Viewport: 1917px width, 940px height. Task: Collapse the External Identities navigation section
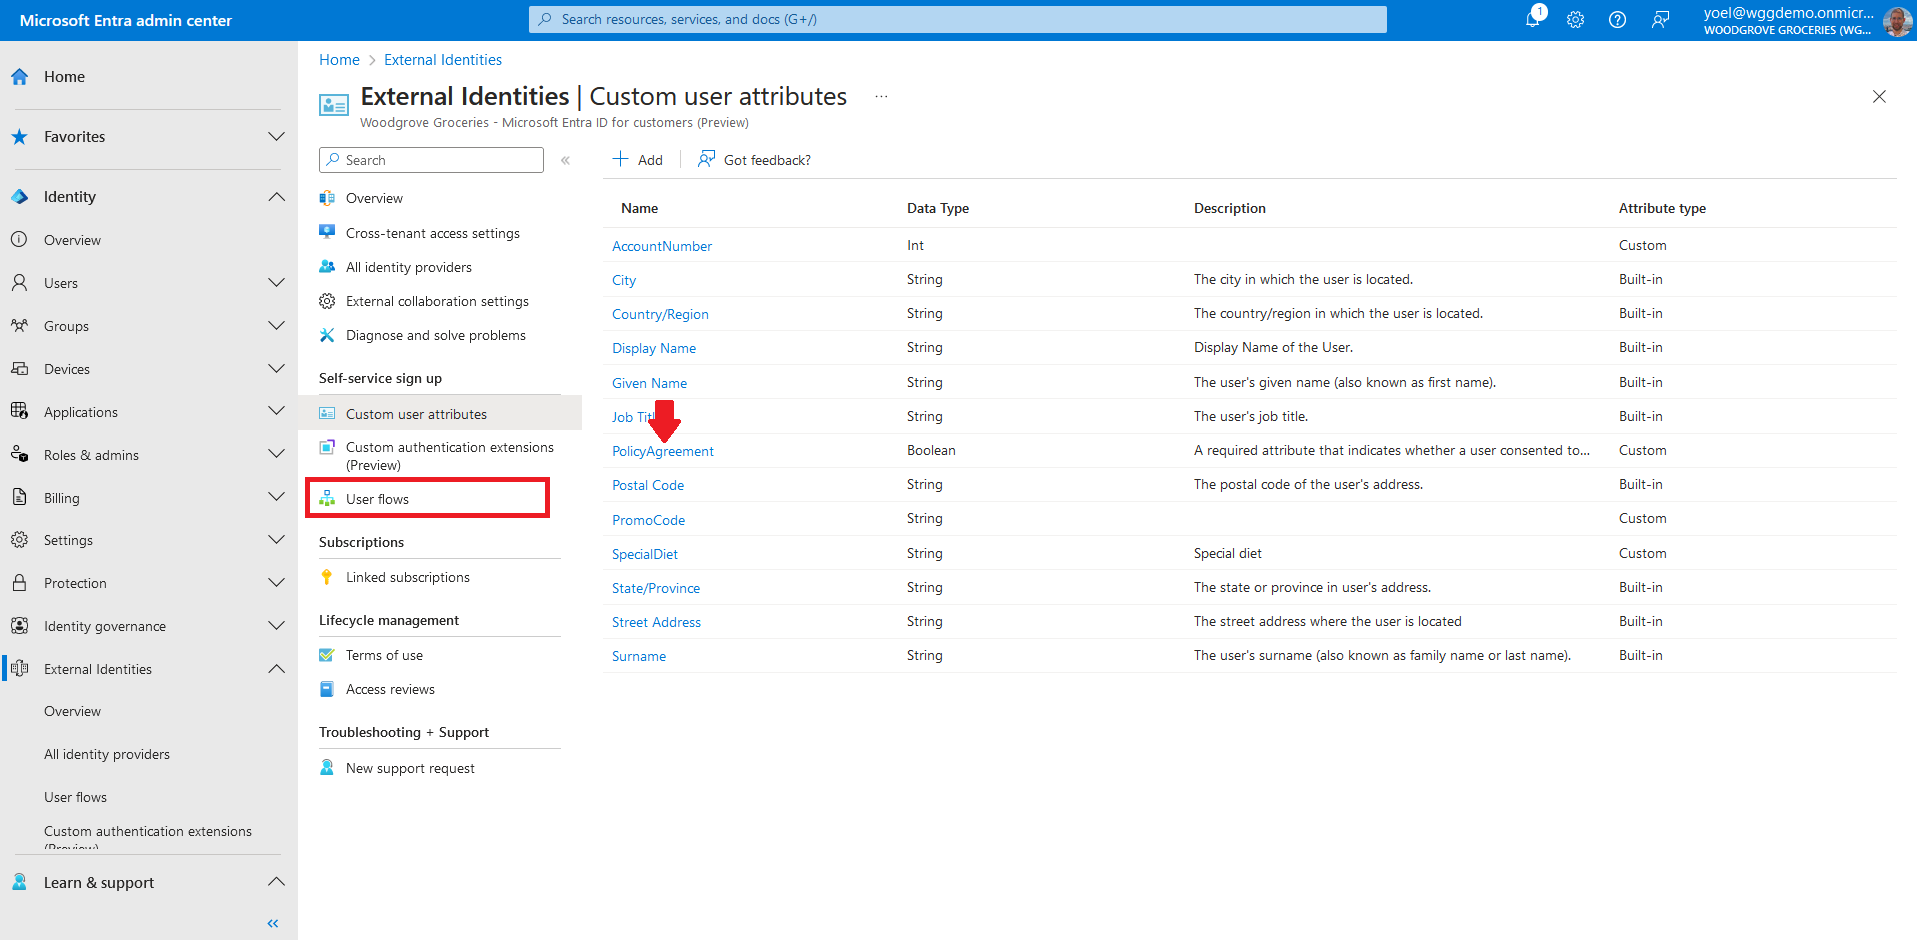pyautogui.click(x=276, y=669)
